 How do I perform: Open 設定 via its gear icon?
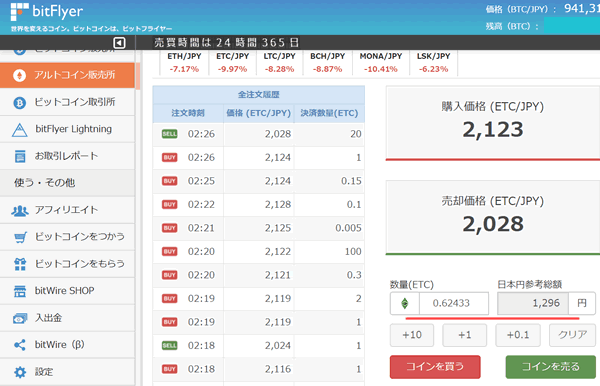click(x=20, y=372)
